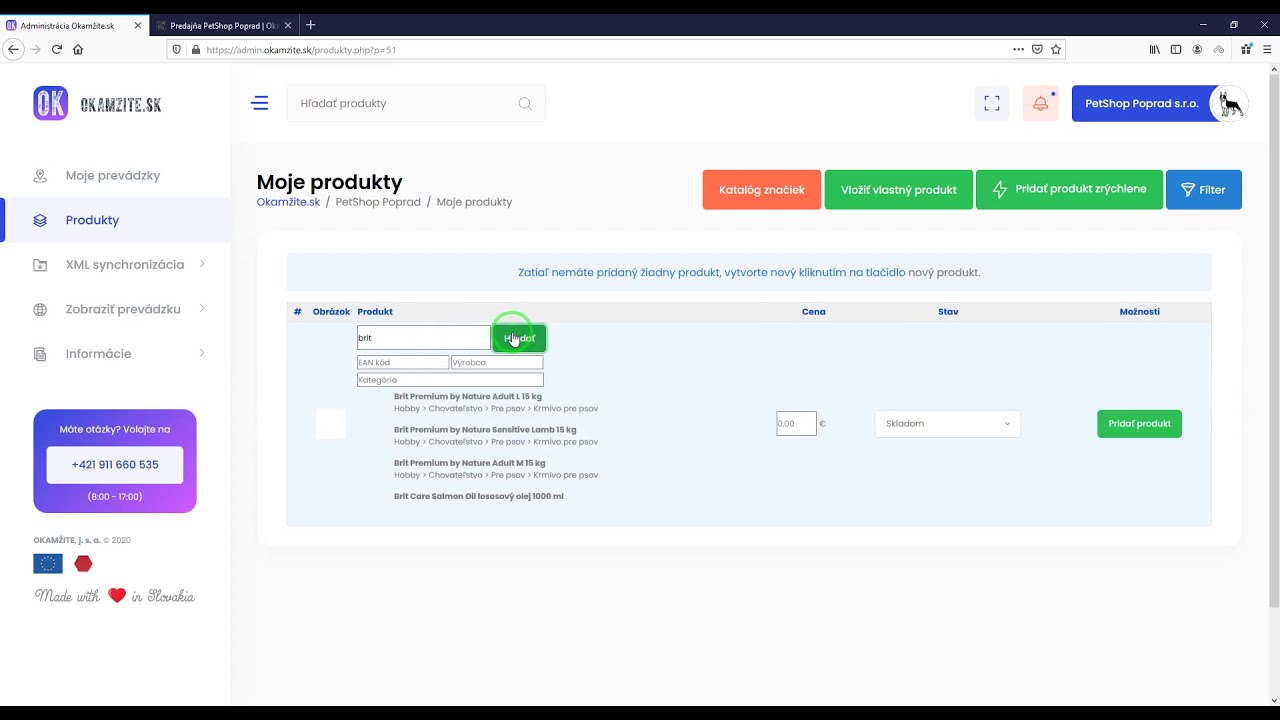Click the magnifier icon in product search
Viewport: 1280px width, 720px height.
pyautogui.click(x=525, y=104)
